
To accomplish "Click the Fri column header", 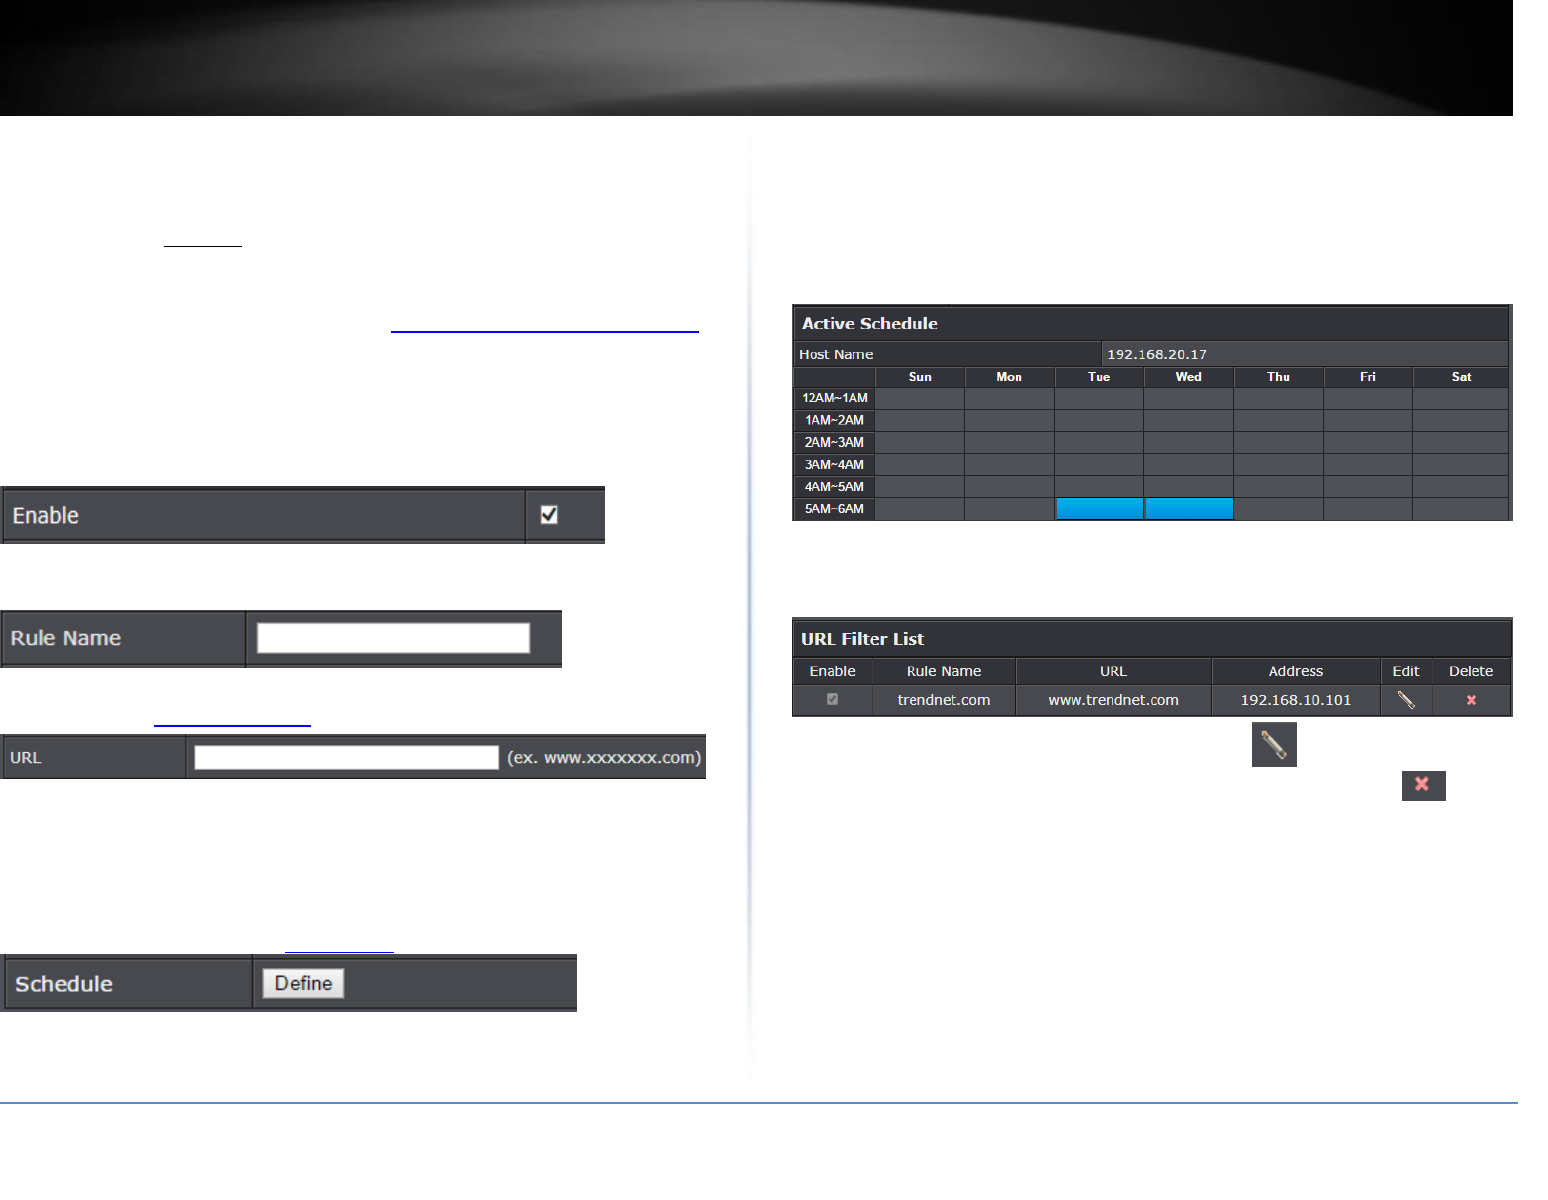I will pos(1368,377).
